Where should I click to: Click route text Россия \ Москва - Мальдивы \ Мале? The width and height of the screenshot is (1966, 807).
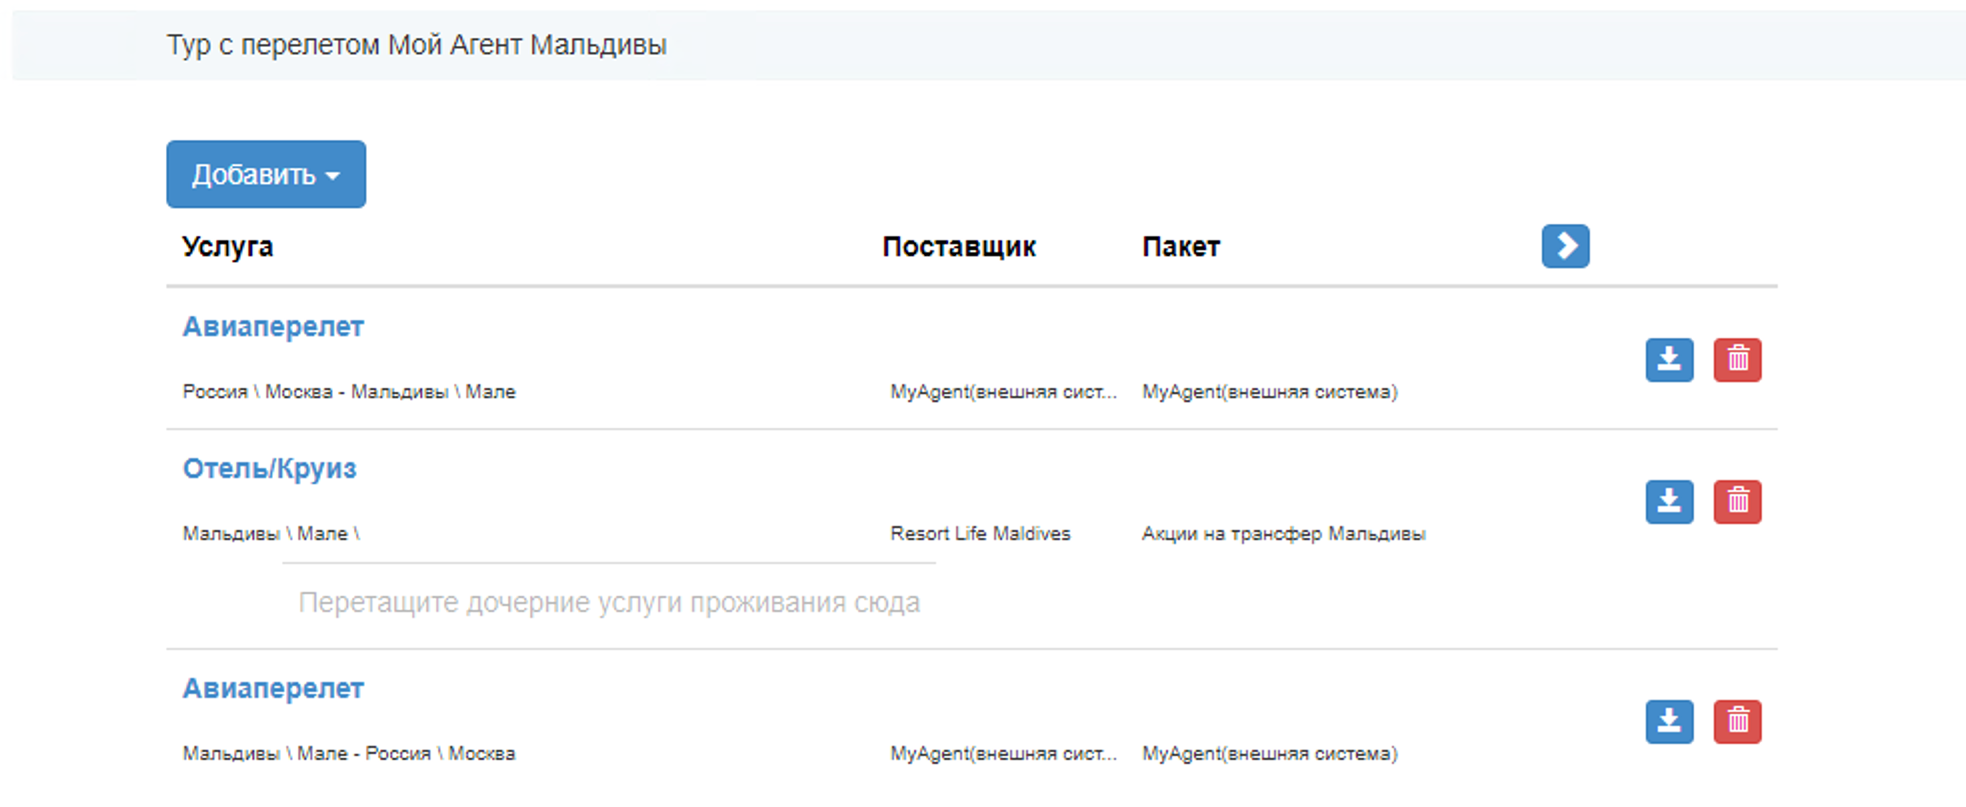point(348,392)
